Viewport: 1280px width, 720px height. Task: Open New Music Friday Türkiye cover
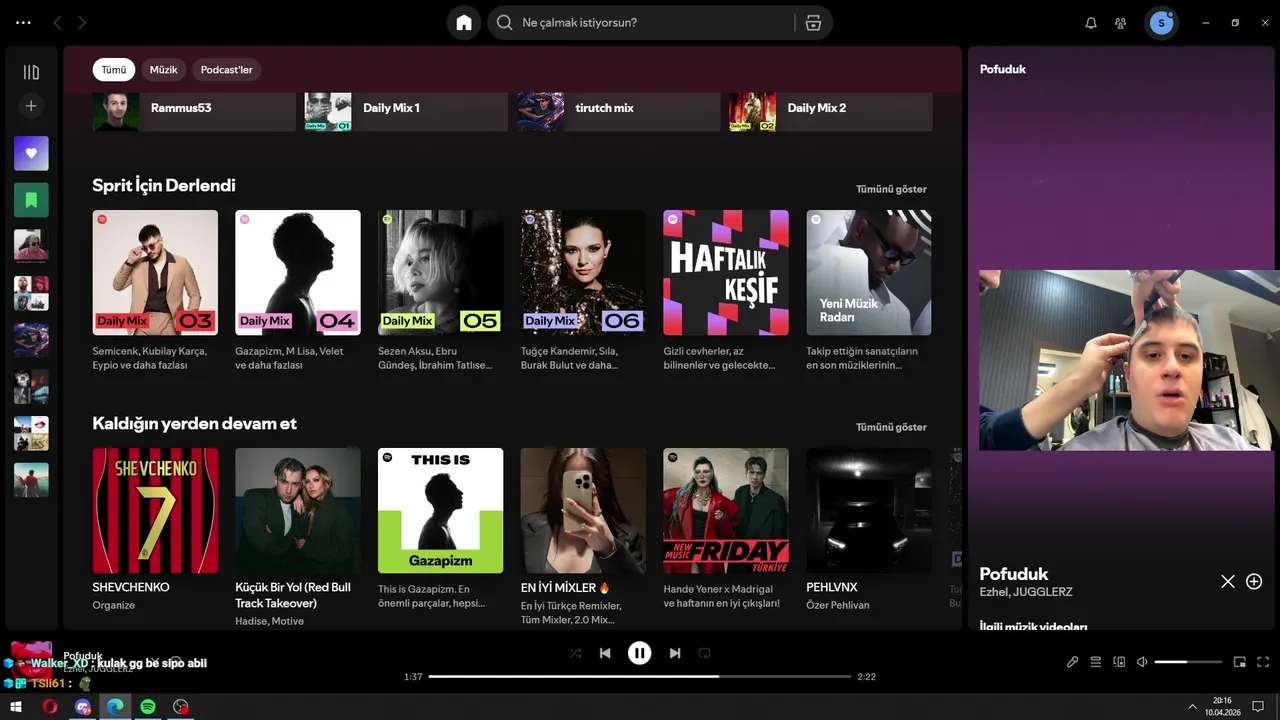coord(726,510)
